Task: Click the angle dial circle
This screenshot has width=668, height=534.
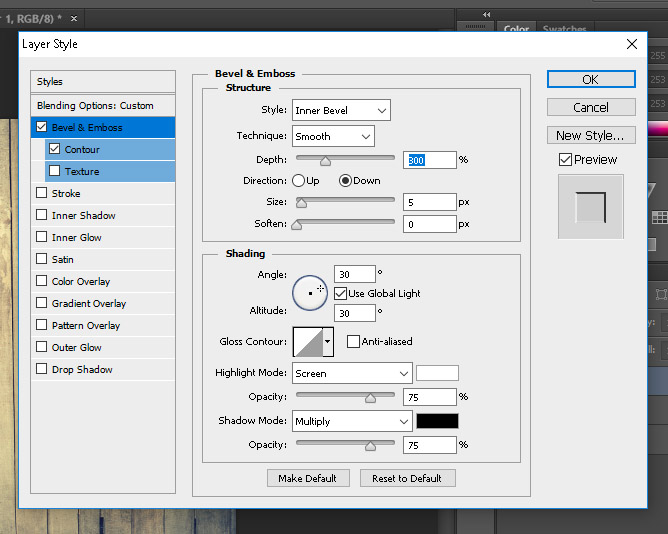Action: point(310,292)
